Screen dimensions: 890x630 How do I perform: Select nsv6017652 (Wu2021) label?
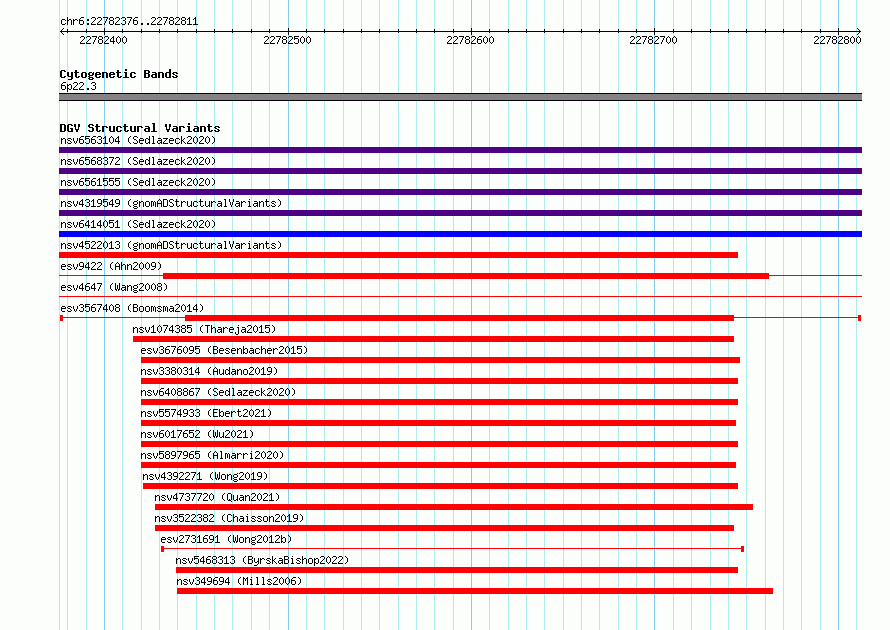pyautogui.click(x=197, y=434)
